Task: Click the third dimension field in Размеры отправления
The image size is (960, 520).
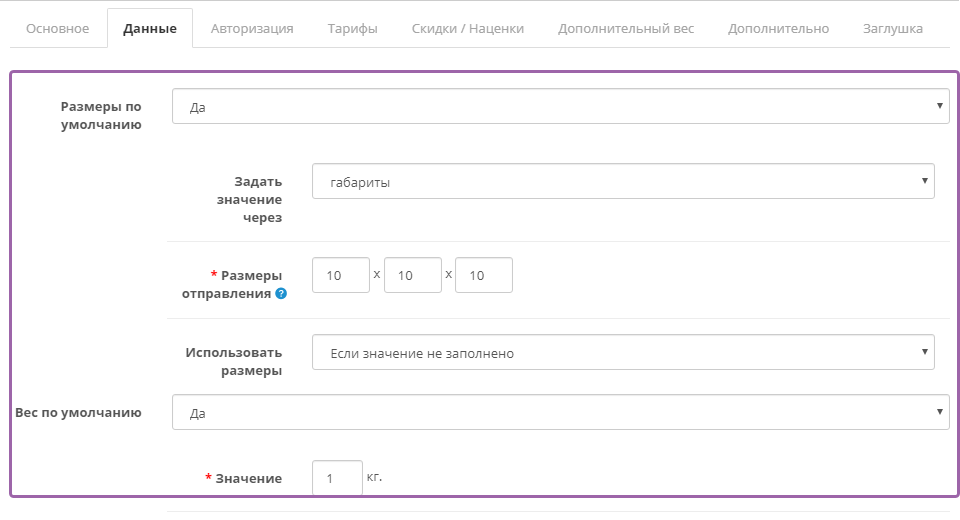Action: 483,275
